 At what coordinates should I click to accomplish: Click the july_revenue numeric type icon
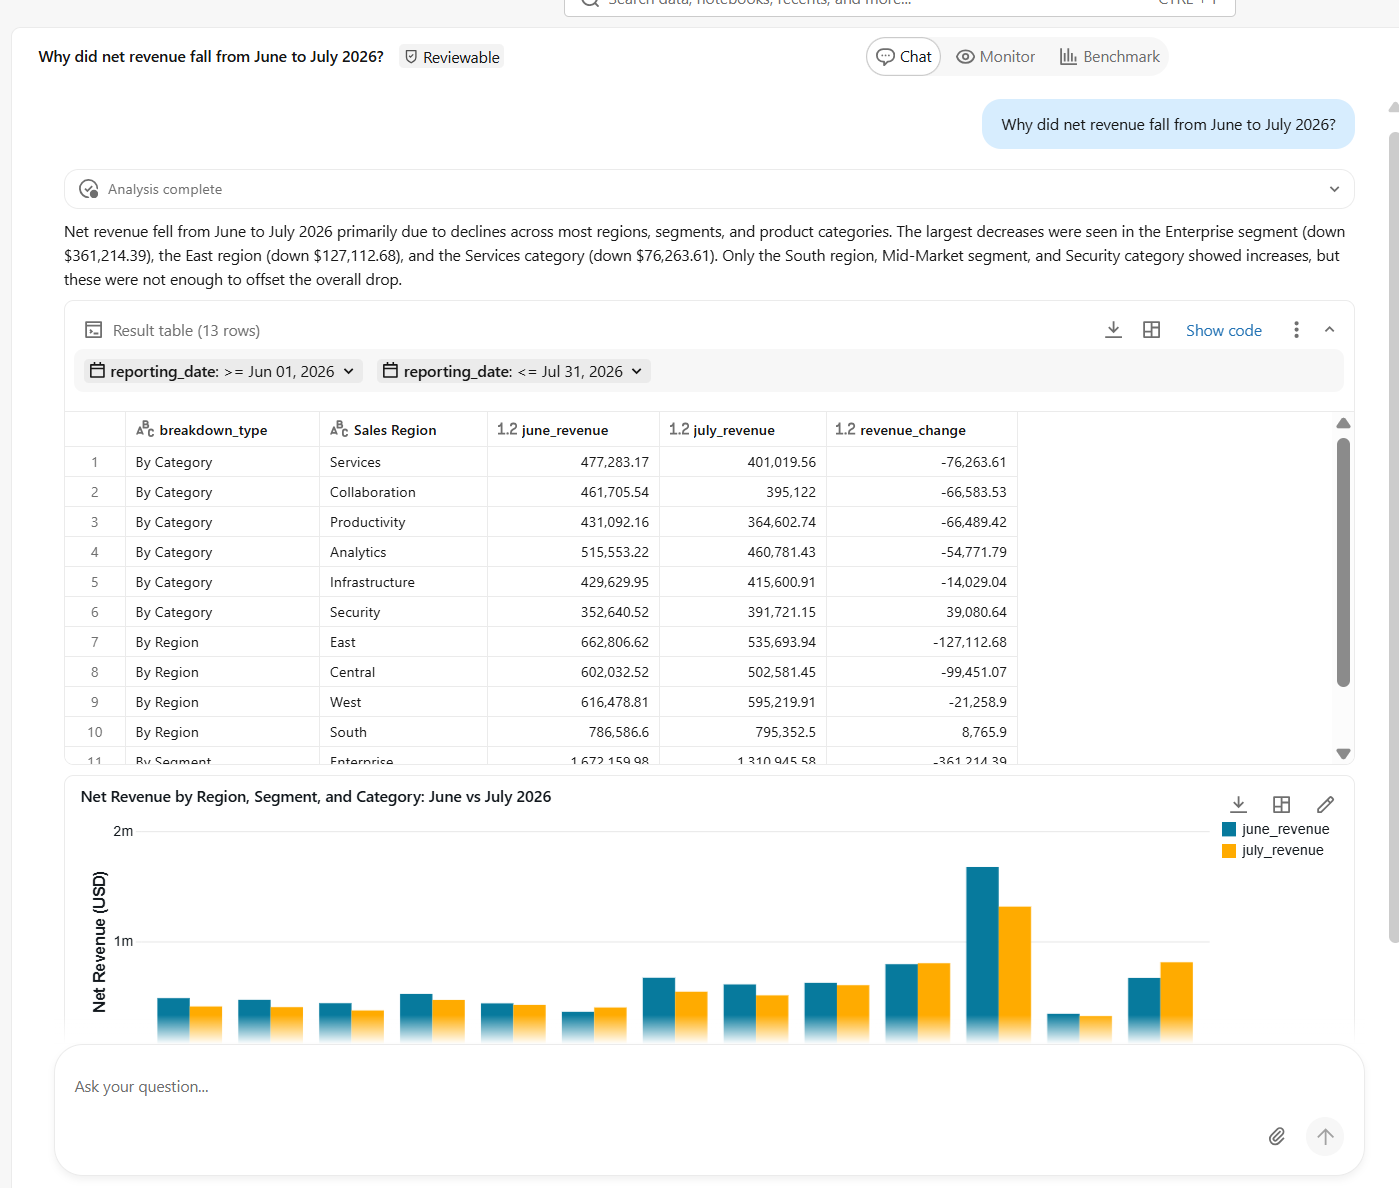click(679, 430)
